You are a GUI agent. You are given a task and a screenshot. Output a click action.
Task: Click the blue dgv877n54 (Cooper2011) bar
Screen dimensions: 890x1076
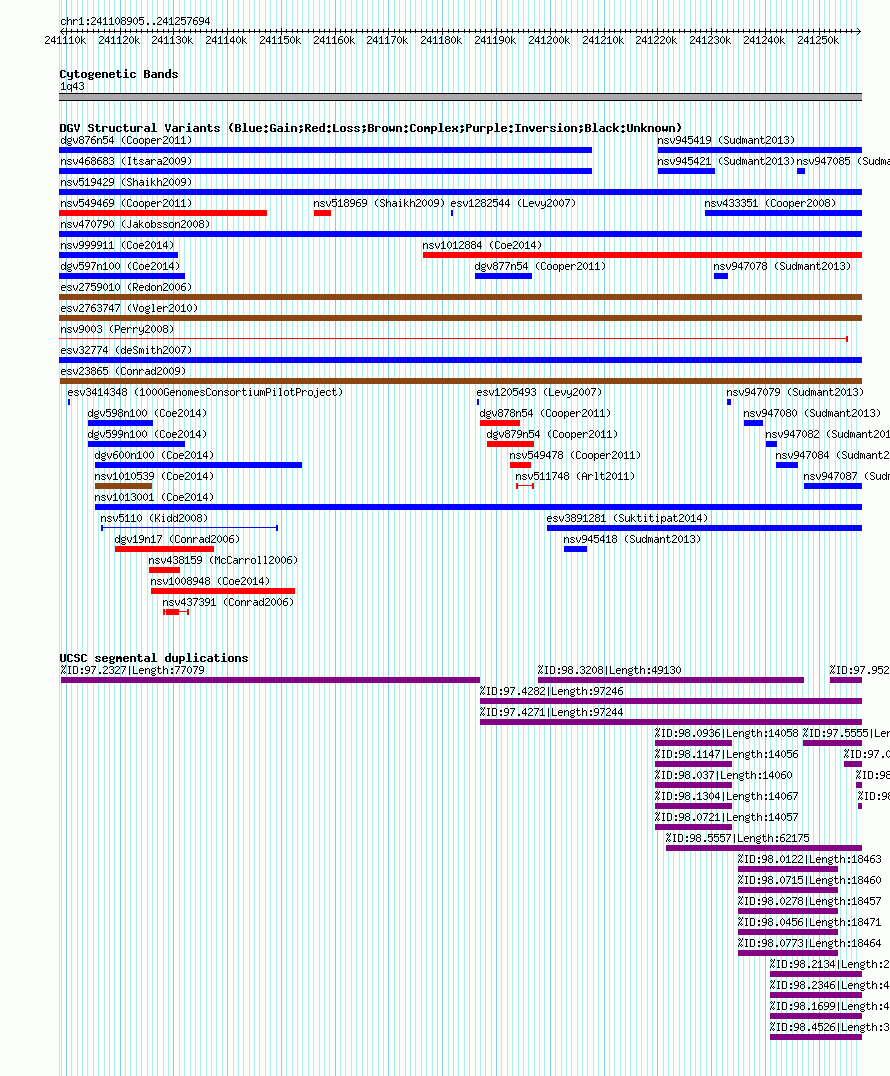click(x=504, y=276)
